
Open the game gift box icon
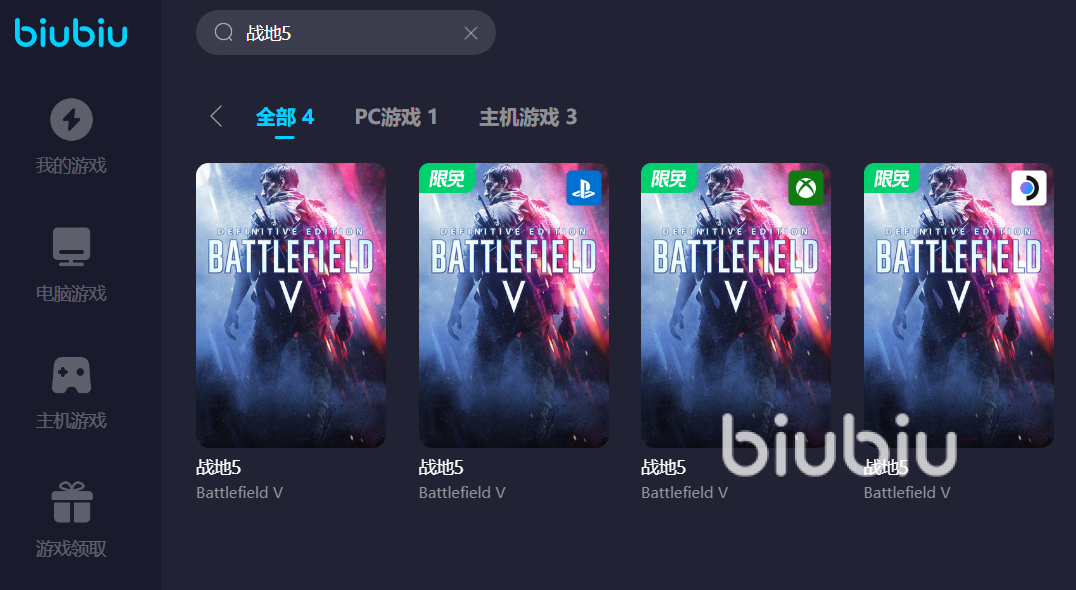coord(72,502)
